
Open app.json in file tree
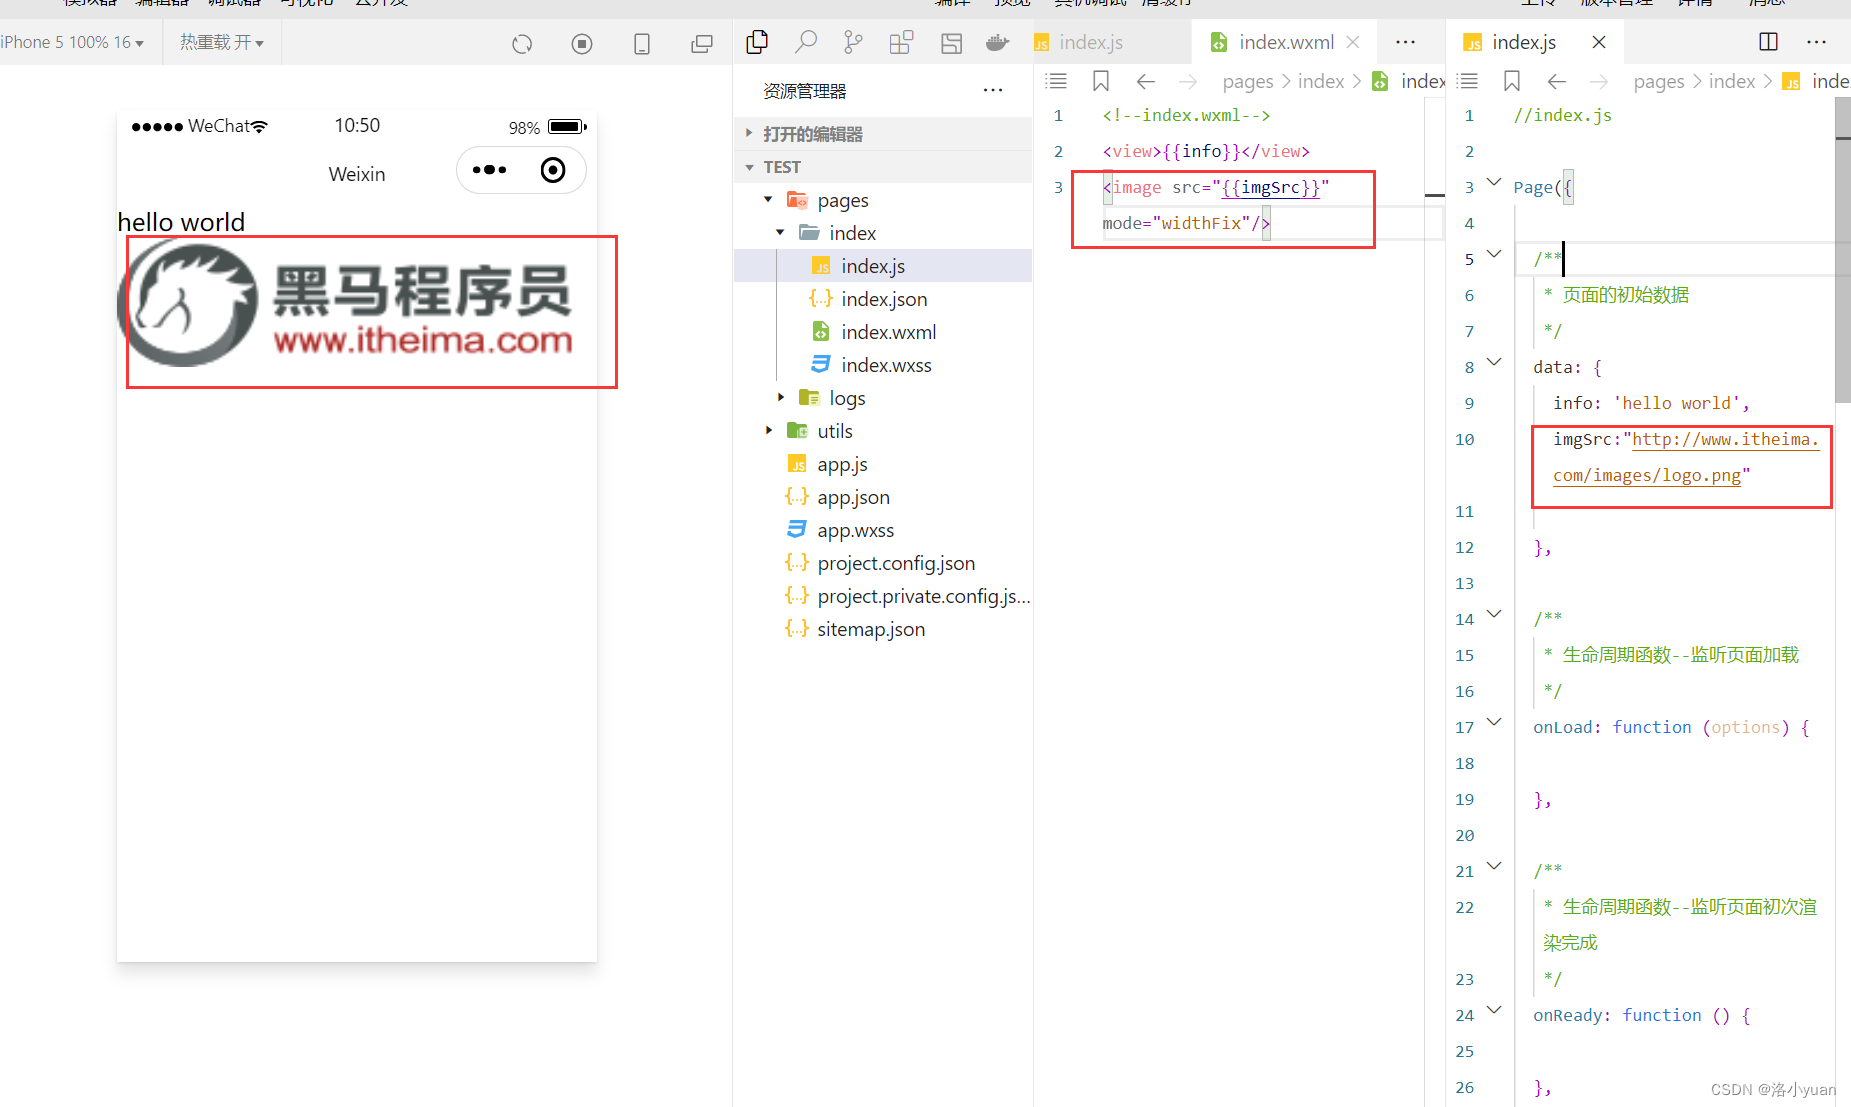point(883,497)
